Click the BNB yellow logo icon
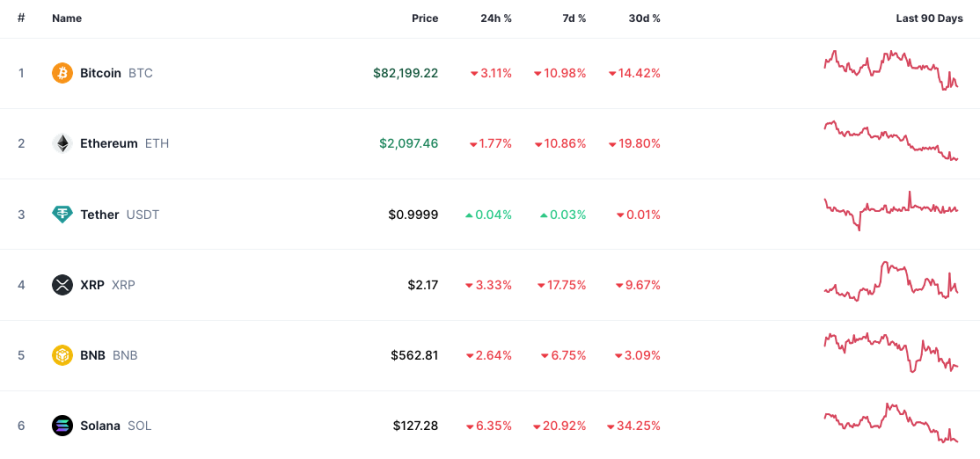This screenshot has height=459, width=980. tap(62, 355)
